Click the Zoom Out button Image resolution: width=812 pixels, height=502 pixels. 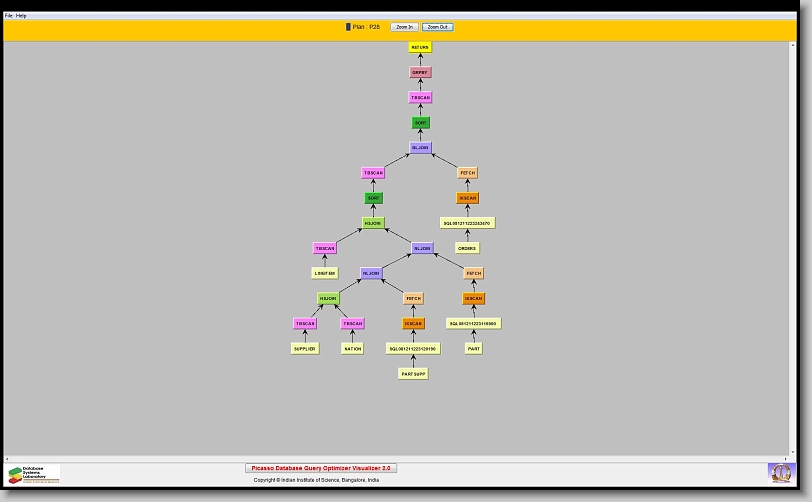click(437, 27)
